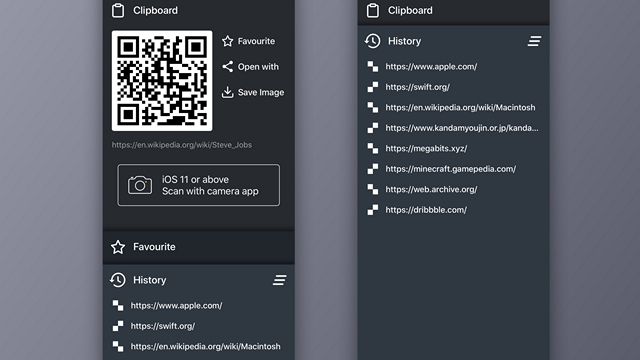Click the QR icon beside apple.com in the right panel
640x360 pixels.
373,66
